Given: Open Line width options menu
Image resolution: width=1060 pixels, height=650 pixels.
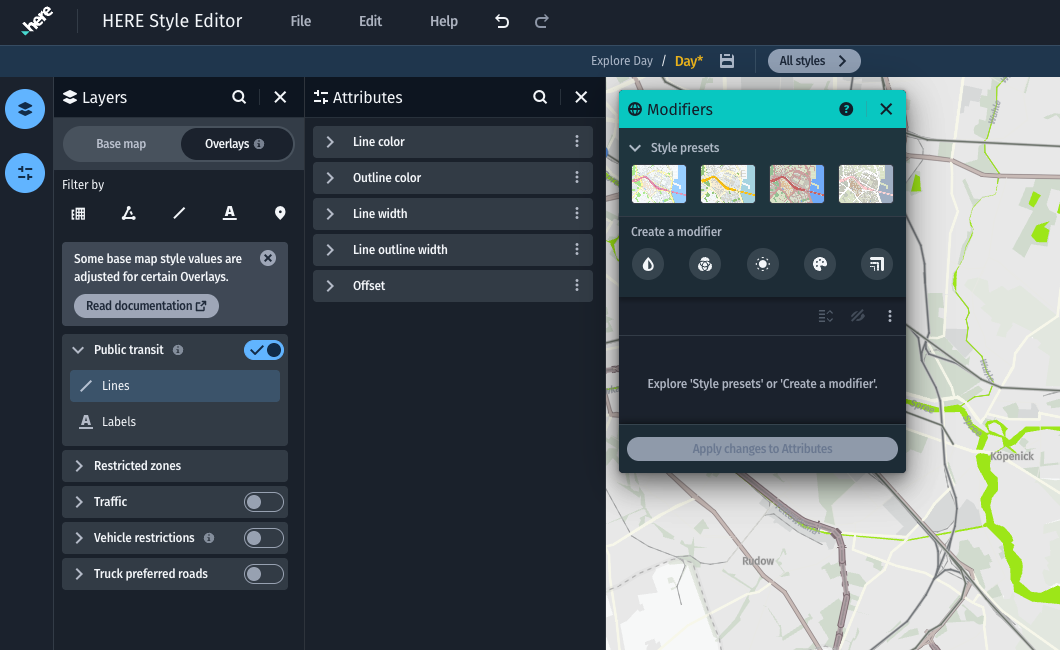Looking at the screenshot, I should (577, 214).
